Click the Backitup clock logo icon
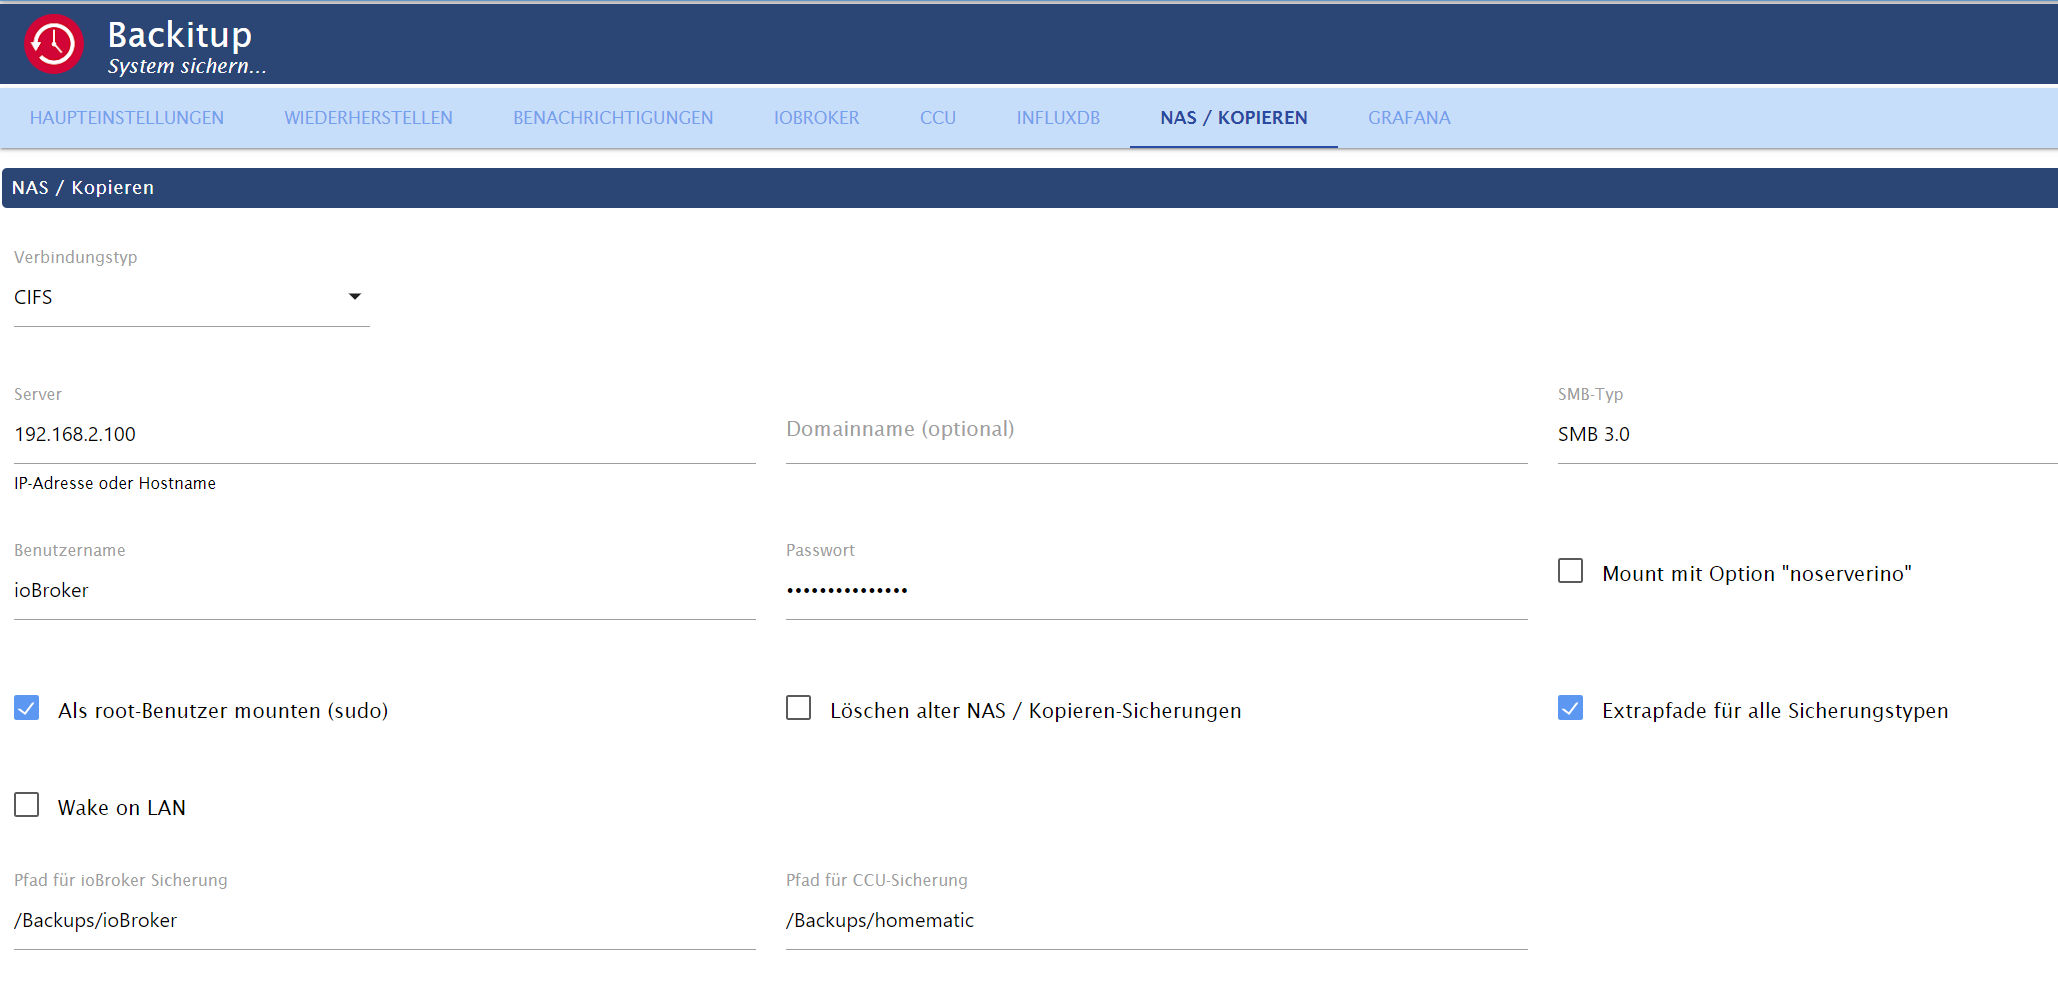Image resolution: width=2058 pixels, height=1002 pixels. tap(54, 44)
